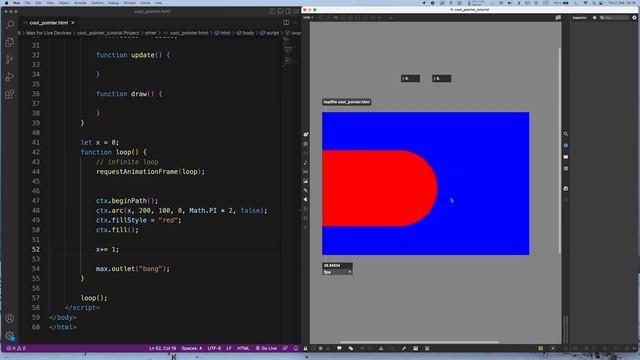Close the cool_pointer.html tab

coord(73,23)
